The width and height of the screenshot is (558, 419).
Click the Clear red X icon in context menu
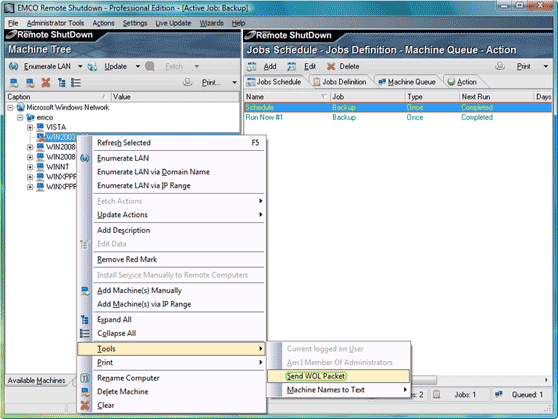coord(85,405)
